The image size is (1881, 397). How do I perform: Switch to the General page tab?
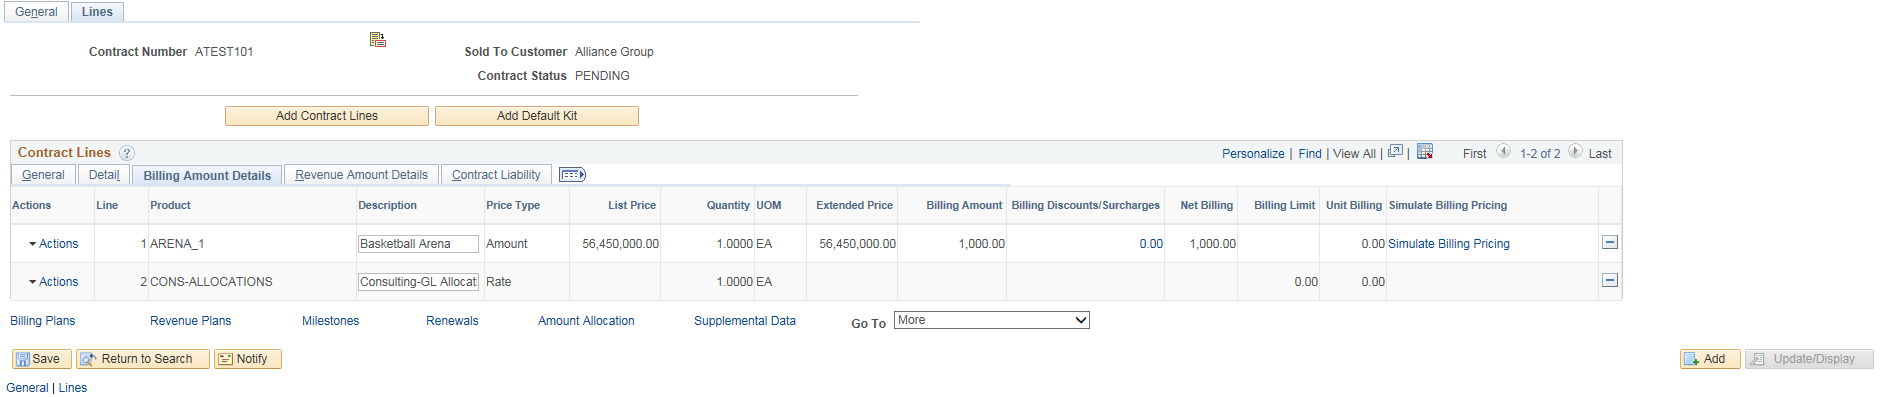pyautogui.click(x=36, y=12)
